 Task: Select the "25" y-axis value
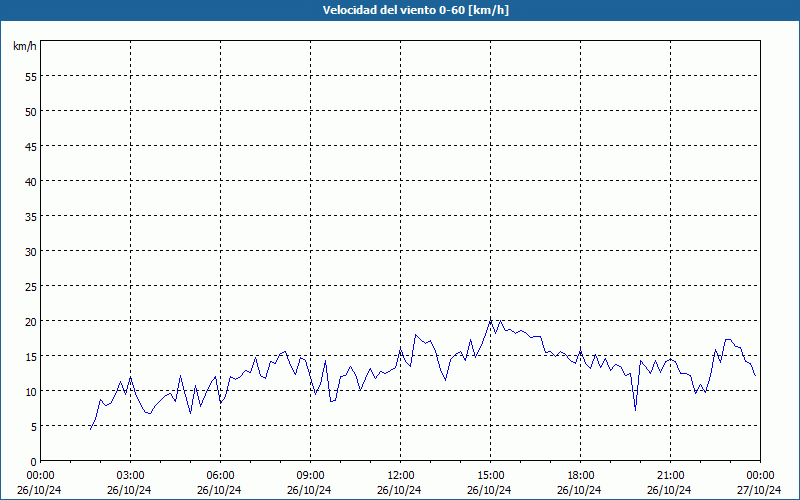(x=31, y=286)
